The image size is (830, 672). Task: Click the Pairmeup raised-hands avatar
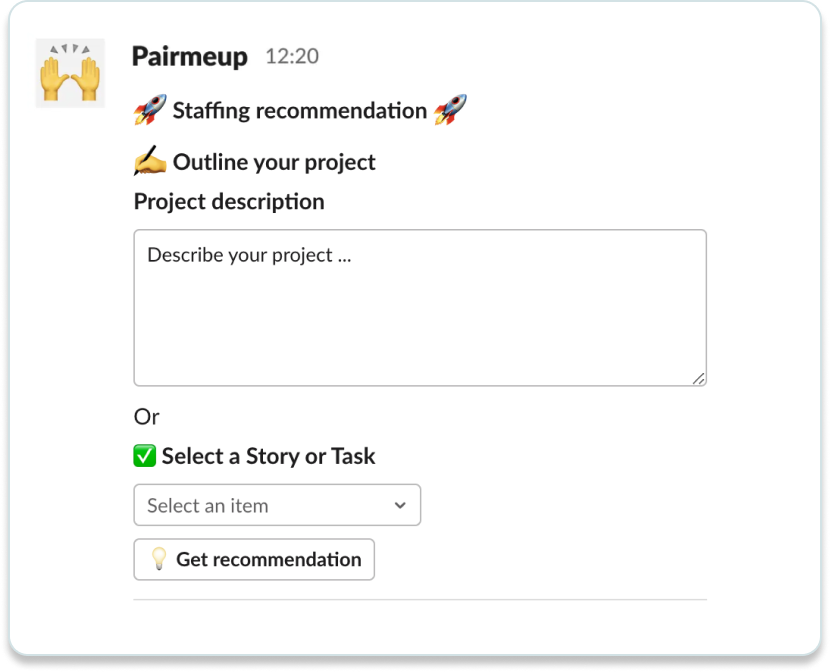70,73
